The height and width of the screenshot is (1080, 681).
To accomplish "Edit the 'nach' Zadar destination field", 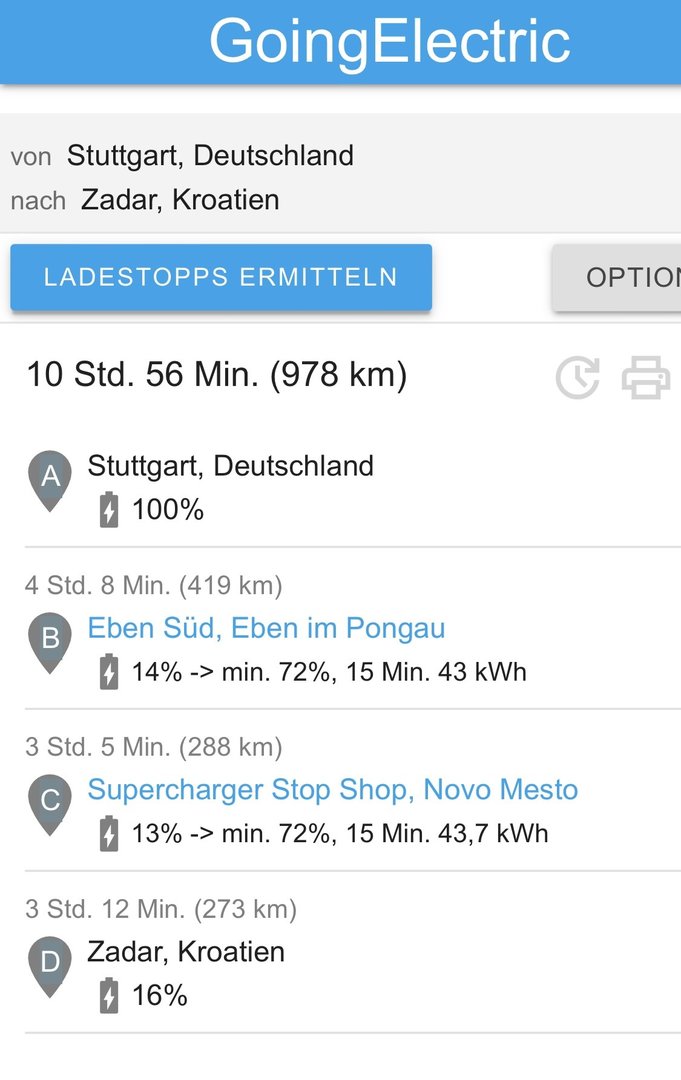I will [x=180, y=200].
